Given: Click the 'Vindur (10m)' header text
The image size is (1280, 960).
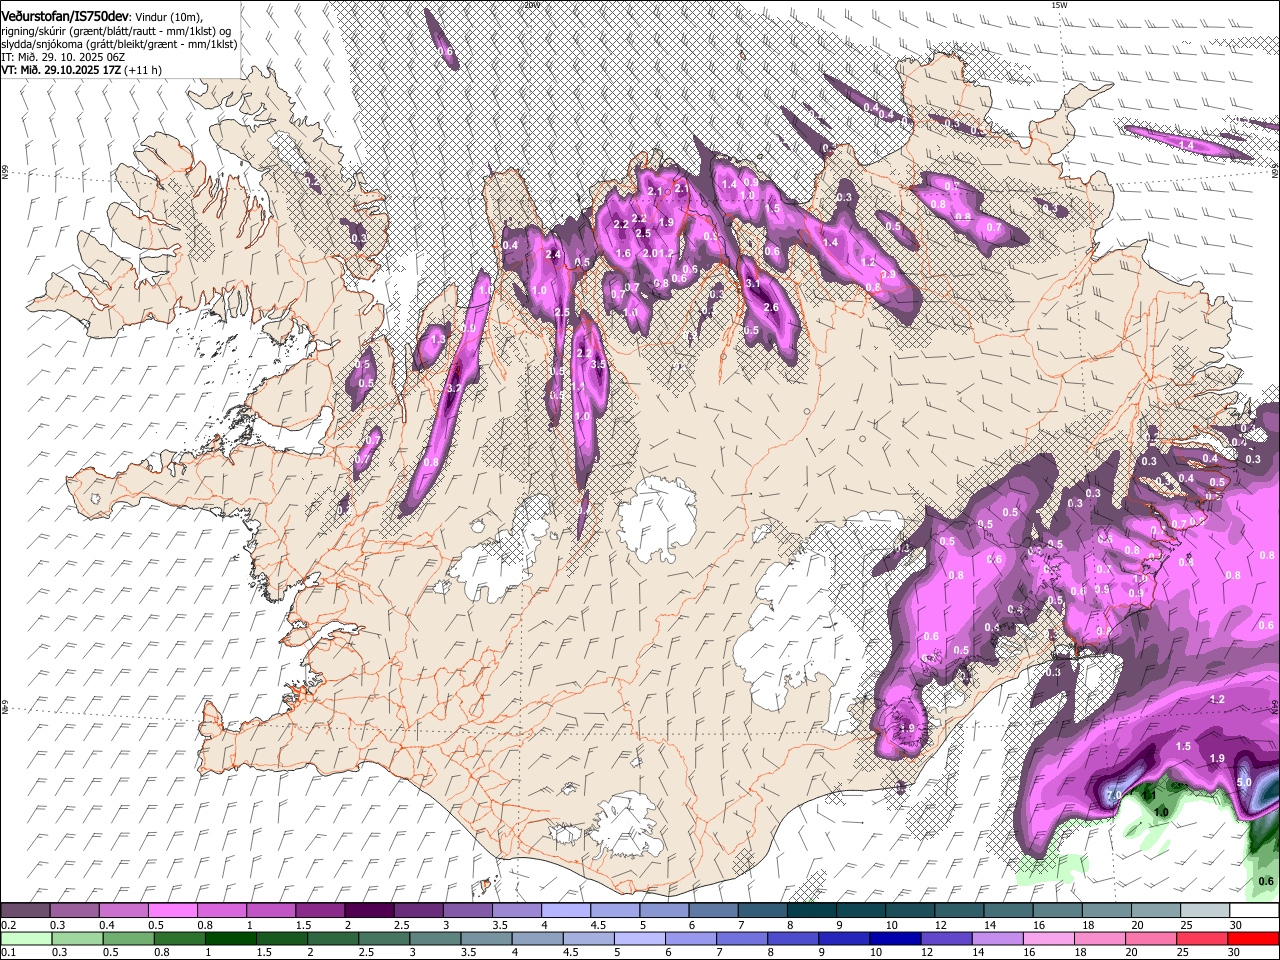Looking at the screenshot, I should [166, 18].
